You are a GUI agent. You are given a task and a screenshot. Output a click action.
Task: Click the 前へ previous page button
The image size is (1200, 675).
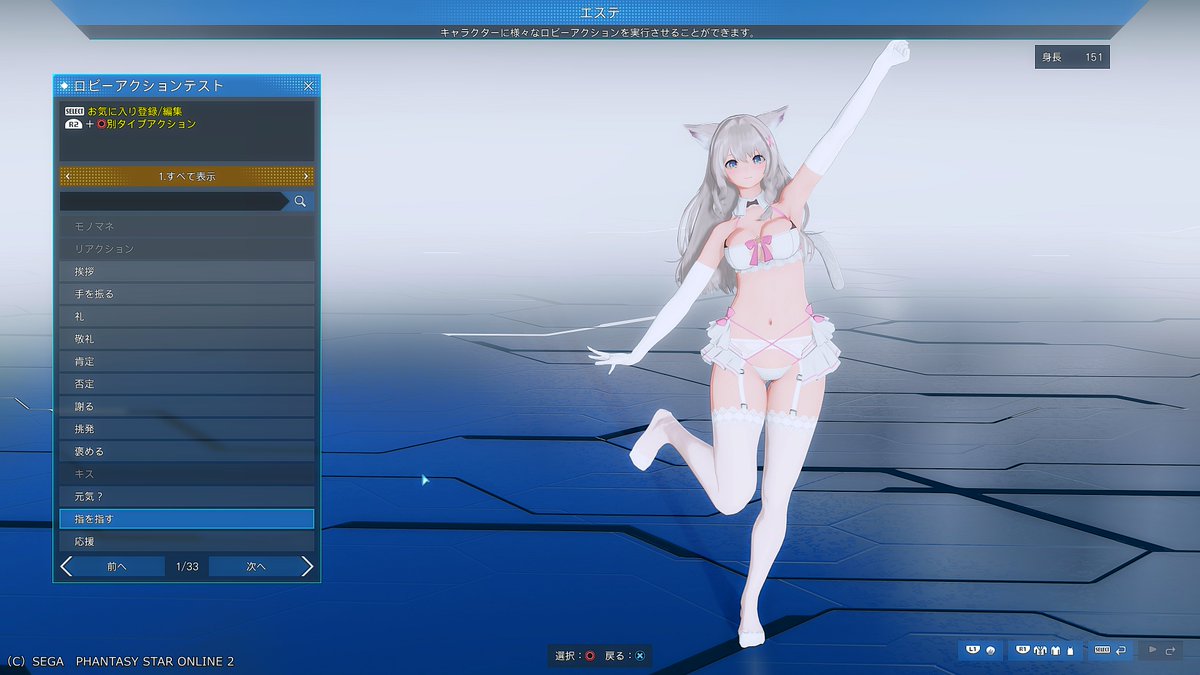tap(118, 566)
